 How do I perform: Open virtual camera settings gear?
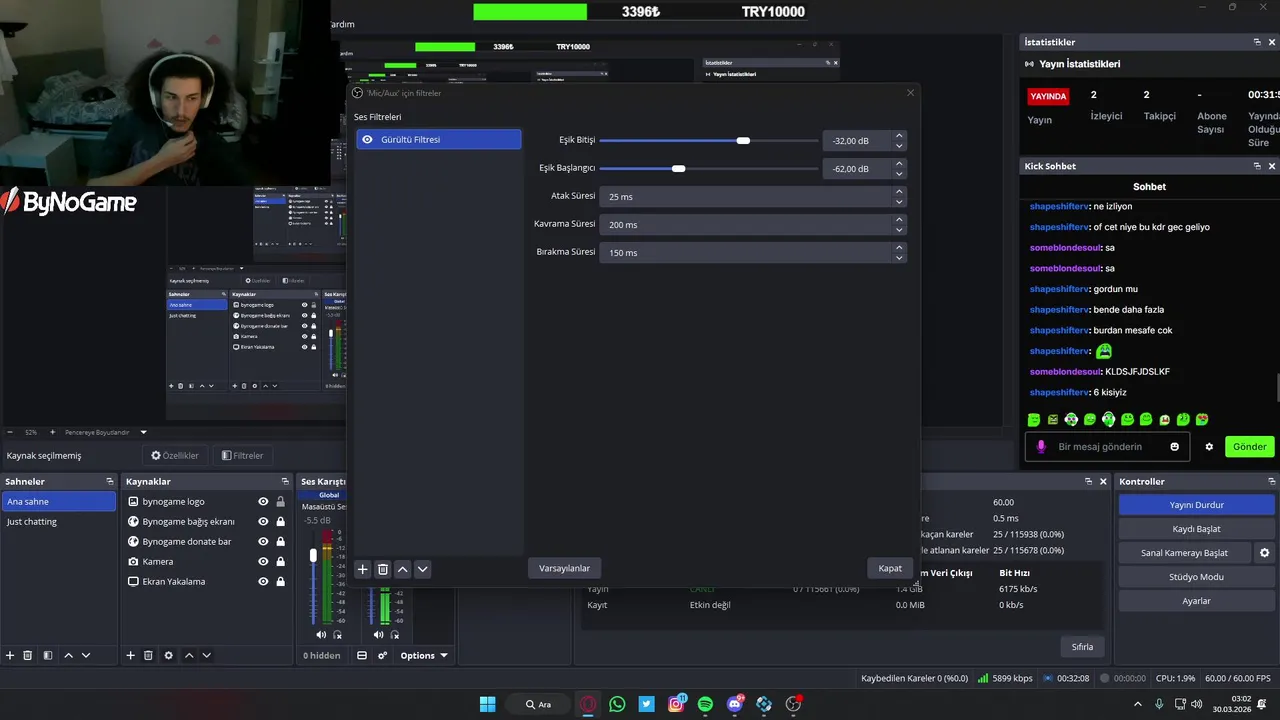tap(1264, 553)
